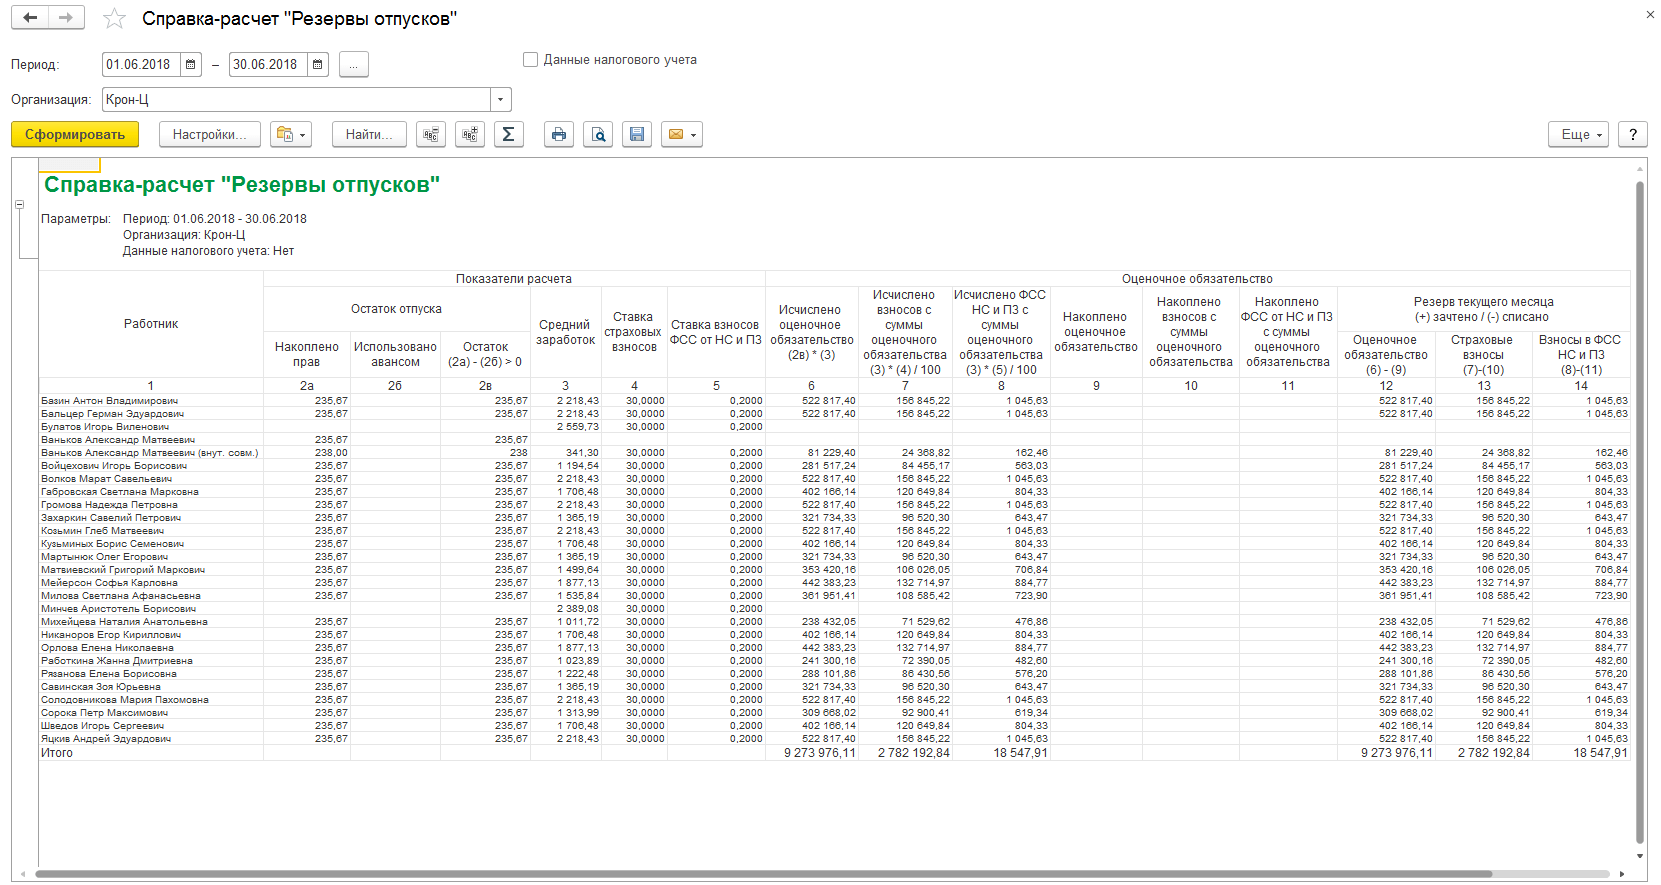Toggle the 'Данные налогового учета' checkbox

tap(531, 60)
